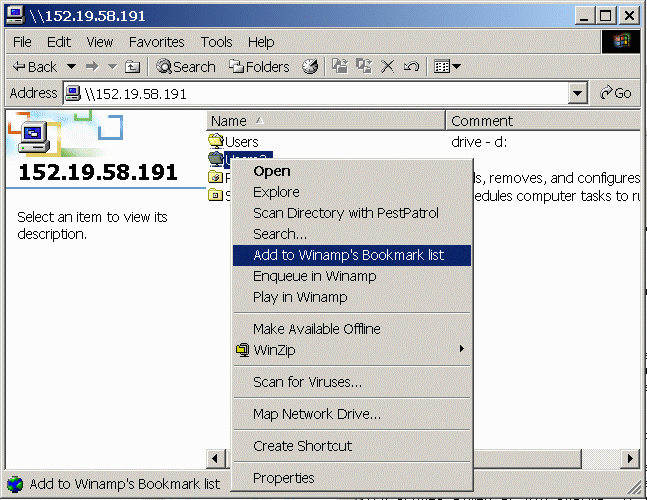Screen dimensions: 647x500
Task: Click the Go button
Action: (615, 93)
